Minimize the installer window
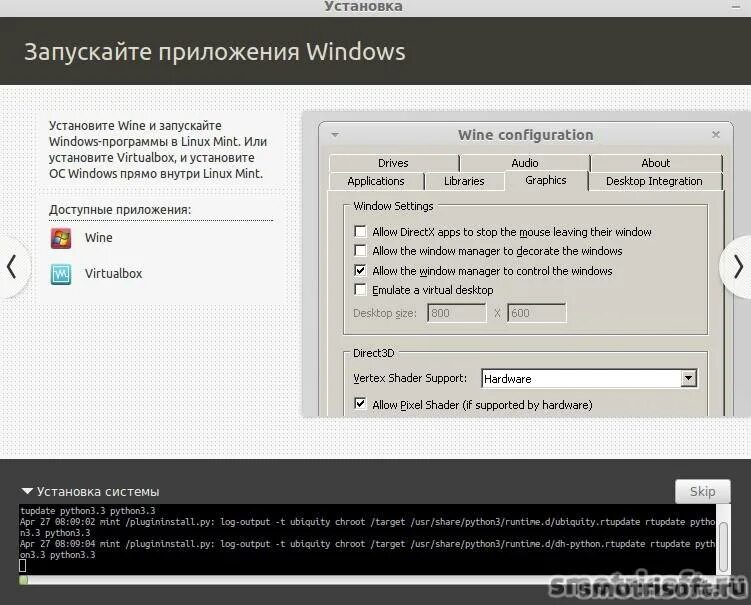 click(x=735, y=7)
